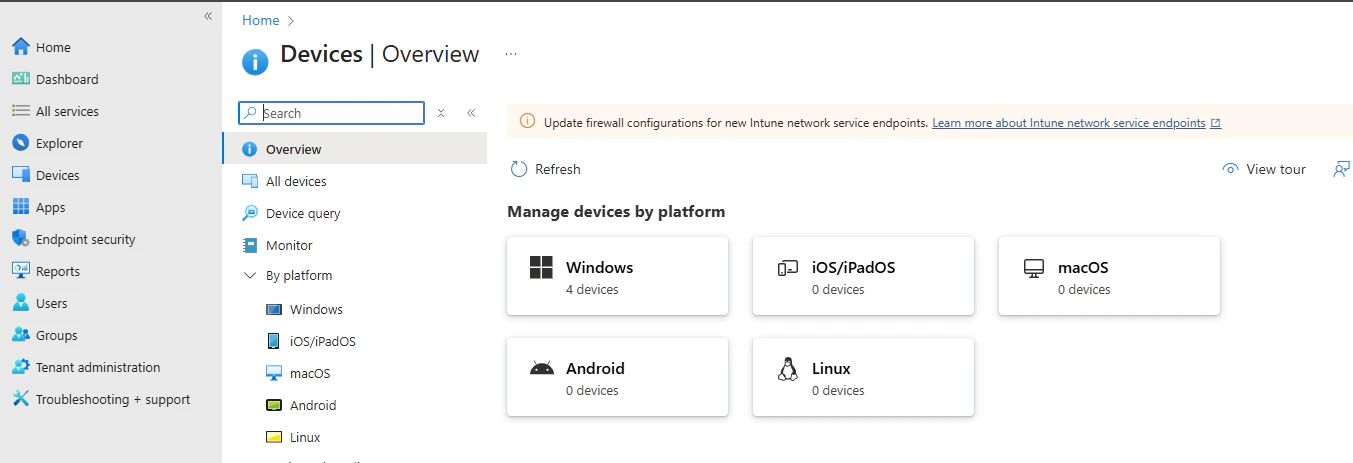The image size is (1353, 463).
Task: Click the Apps grid icon
Action: [20, 207]
